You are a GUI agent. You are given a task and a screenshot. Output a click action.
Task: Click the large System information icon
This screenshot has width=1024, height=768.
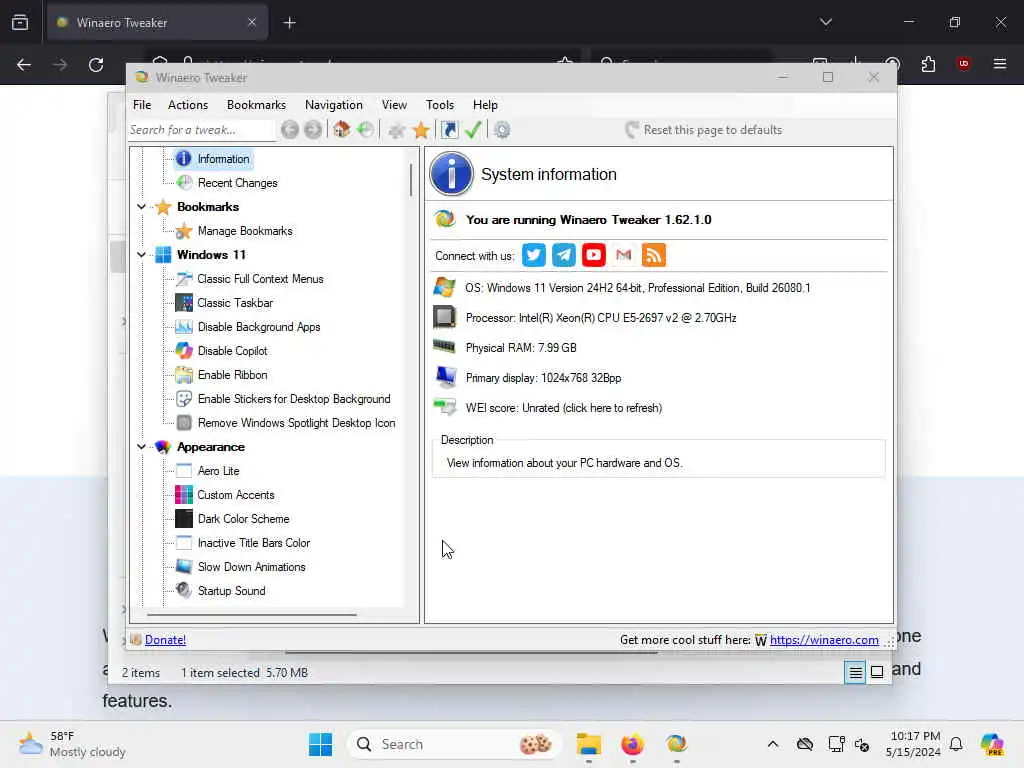click(x=451, y=174)
